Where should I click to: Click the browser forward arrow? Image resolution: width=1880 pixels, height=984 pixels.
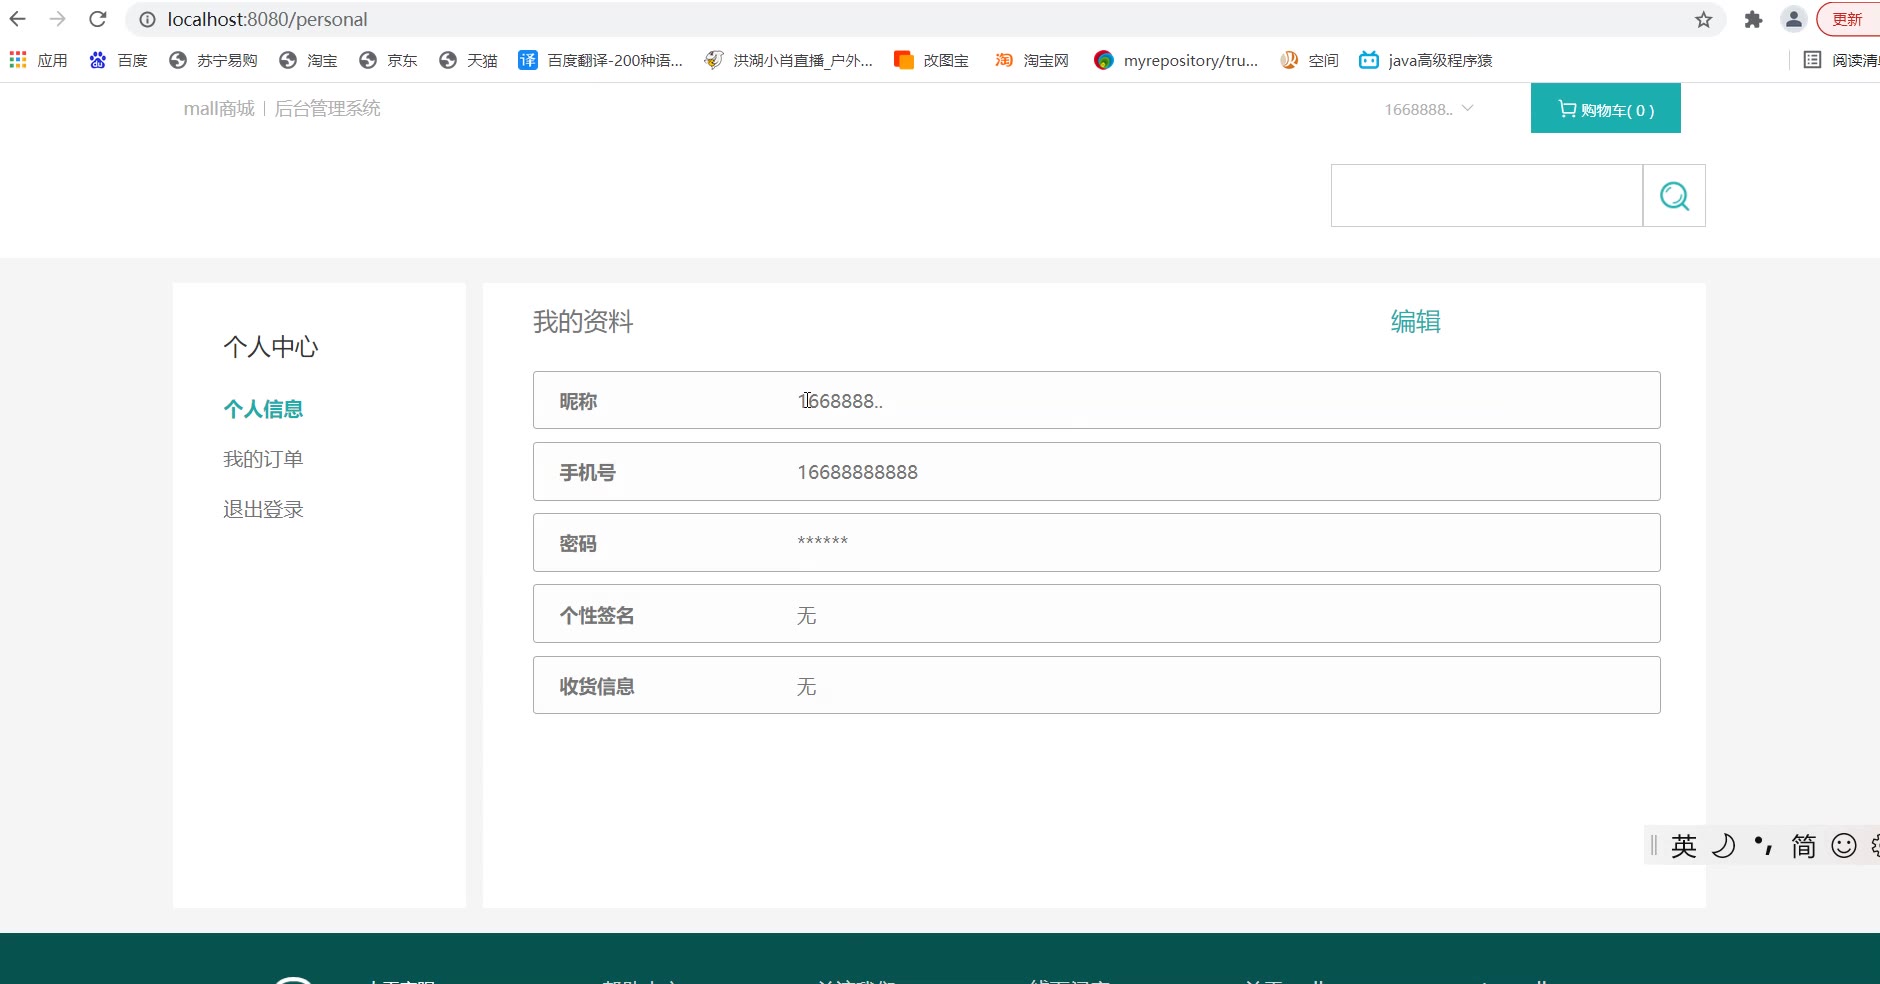pyautogui.click(x=57, y=19)
